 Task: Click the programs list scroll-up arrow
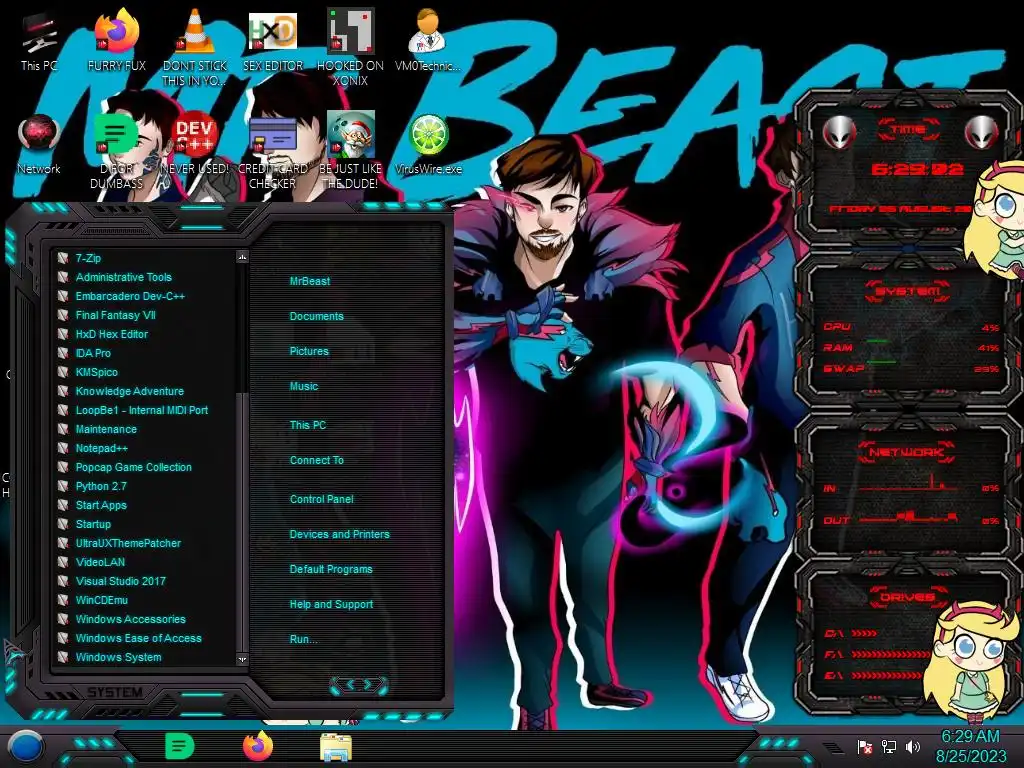pyautogui.click(x=242, y=257)
